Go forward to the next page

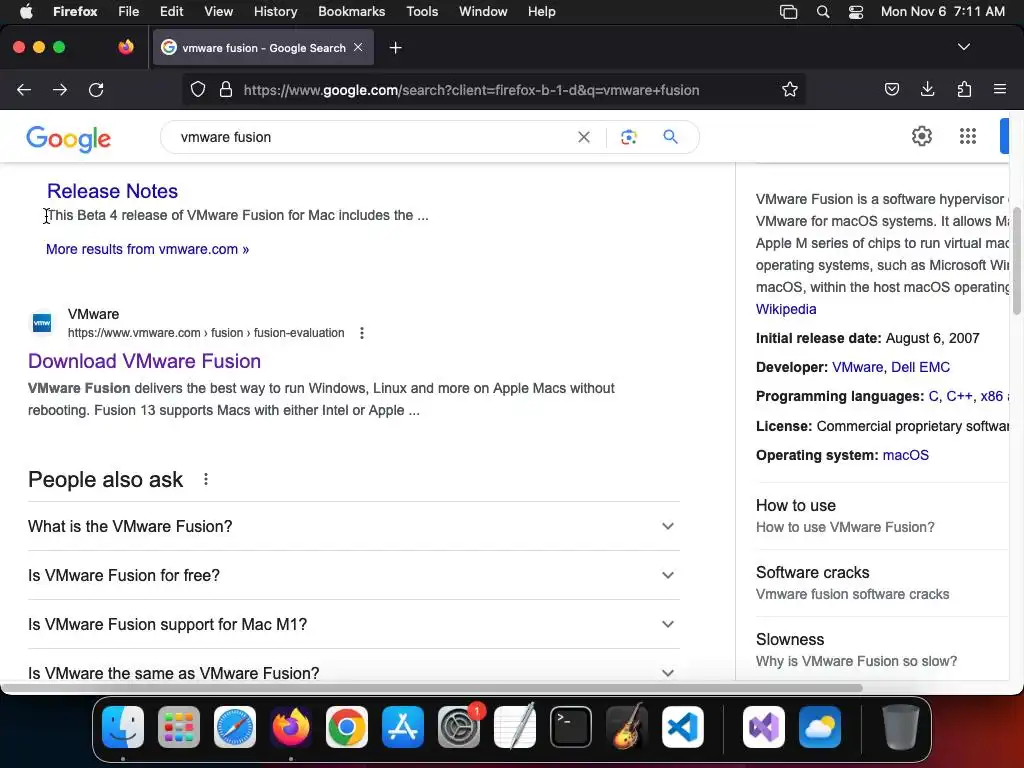click(x=60, y=89)
